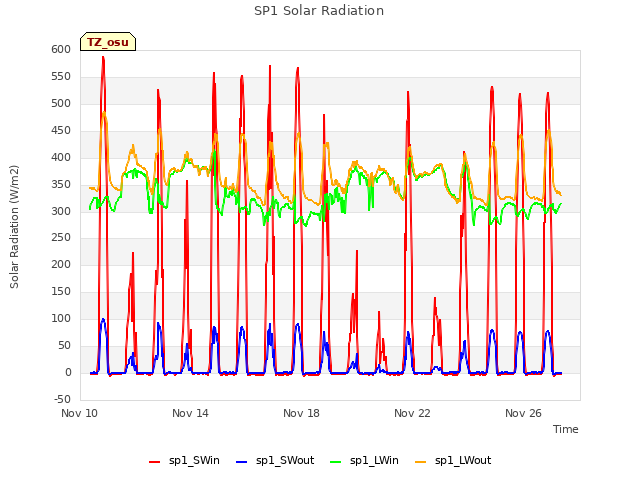Click the 500 y-axis tick label

click(61, 103)
